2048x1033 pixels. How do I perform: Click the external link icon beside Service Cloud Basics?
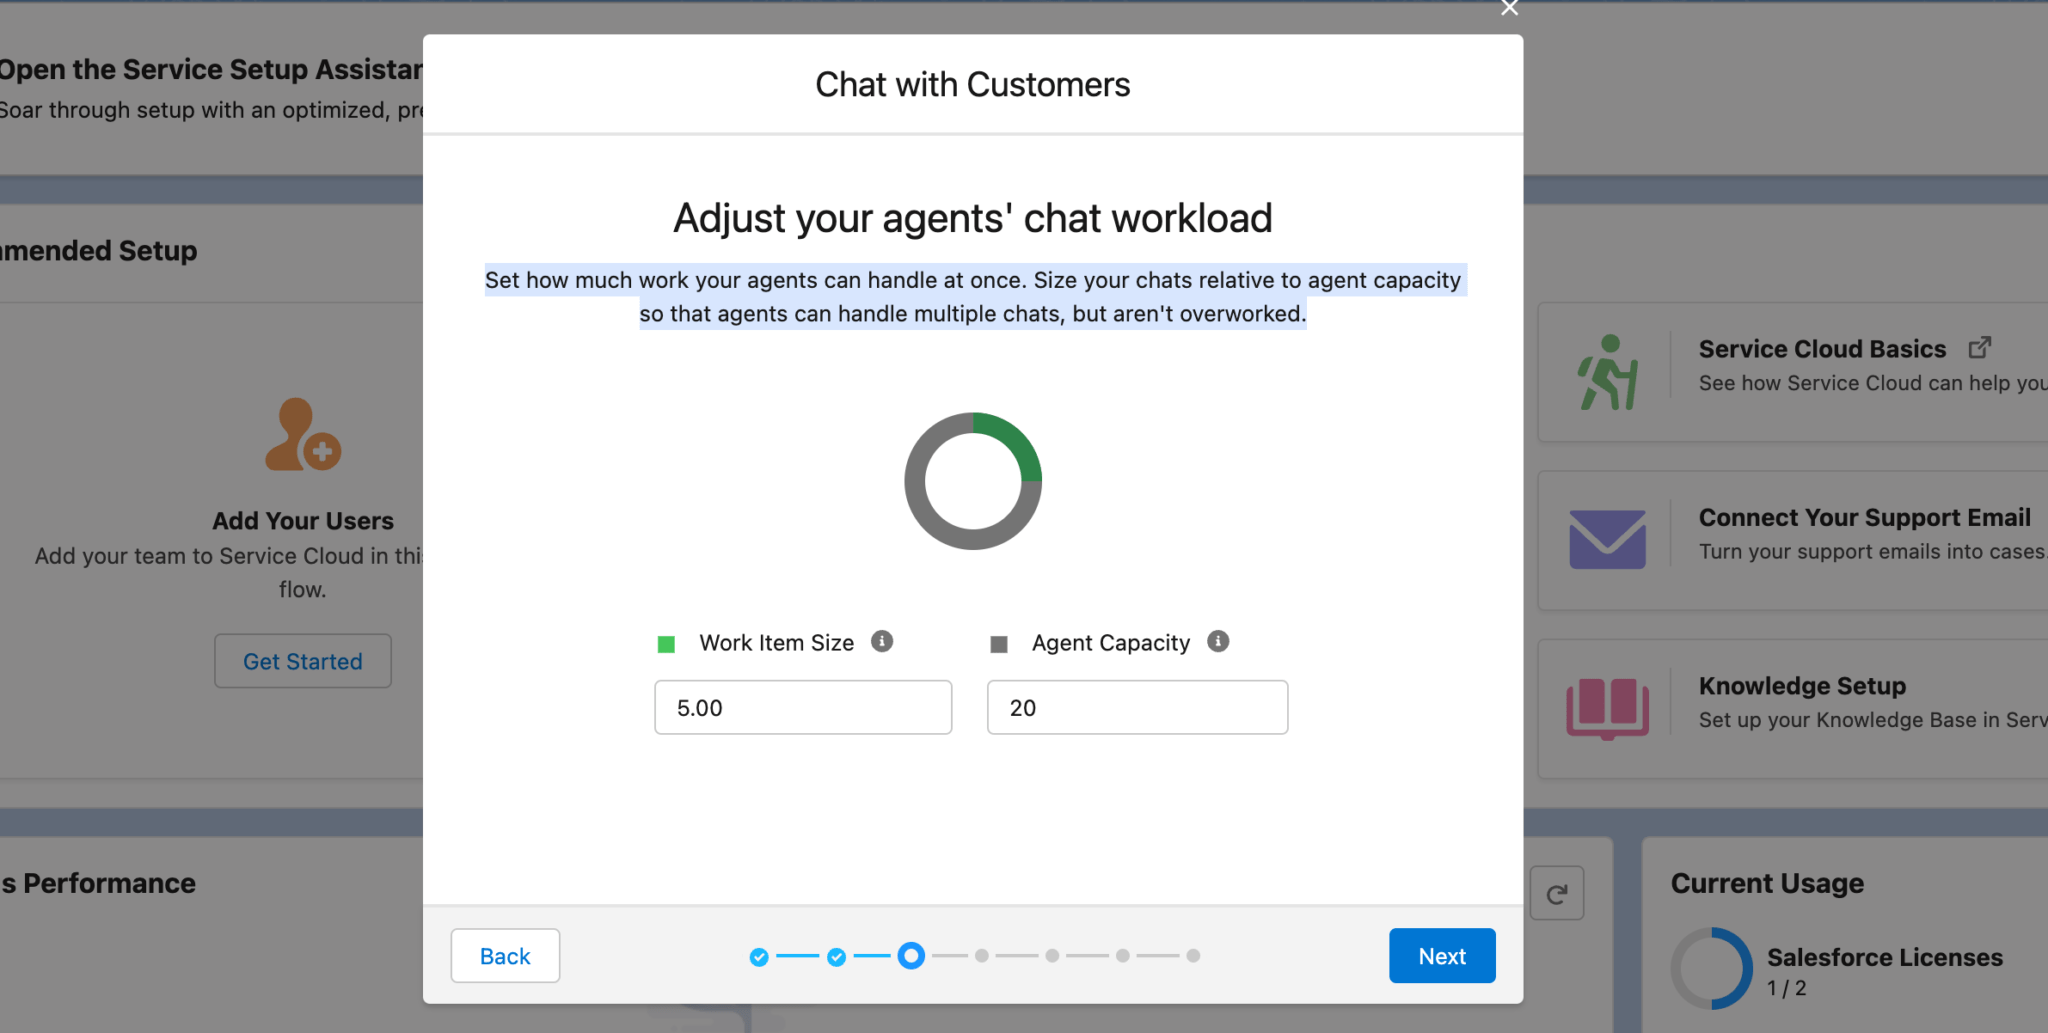coord(1980,347)
